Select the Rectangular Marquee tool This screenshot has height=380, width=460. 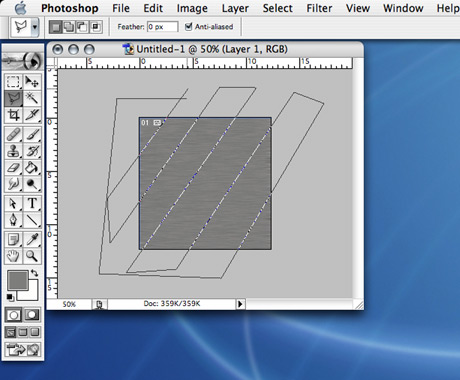[x=14, y=82]
